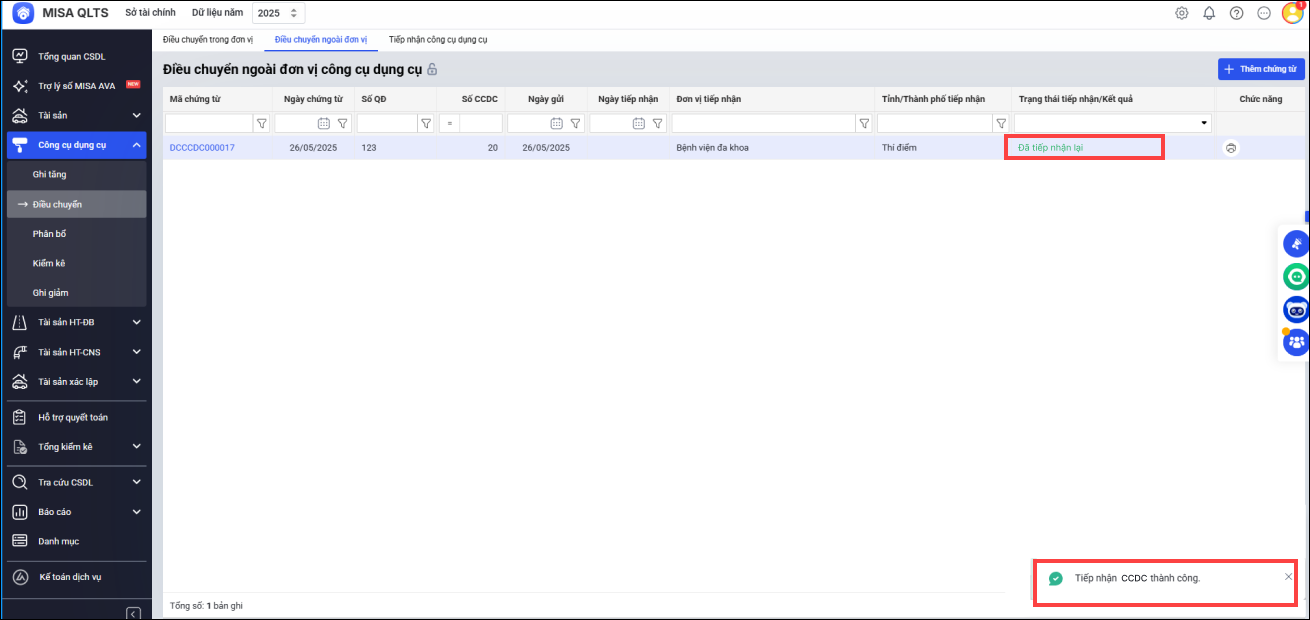Click the Thêm chứng từ button
The width and height of the screenshot is (1310, 620).
pos(1260,69)
